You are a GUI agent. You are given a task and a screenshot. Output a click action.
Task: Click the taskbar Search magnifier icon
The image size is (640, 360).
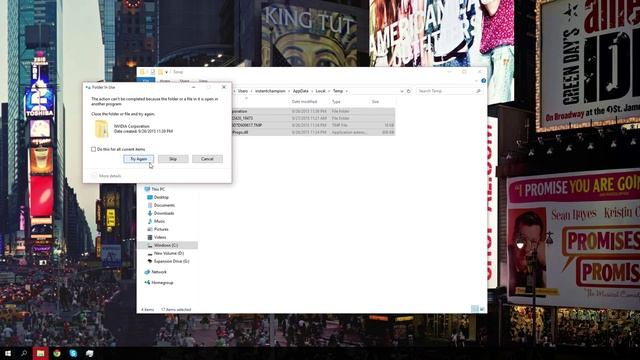24,353
